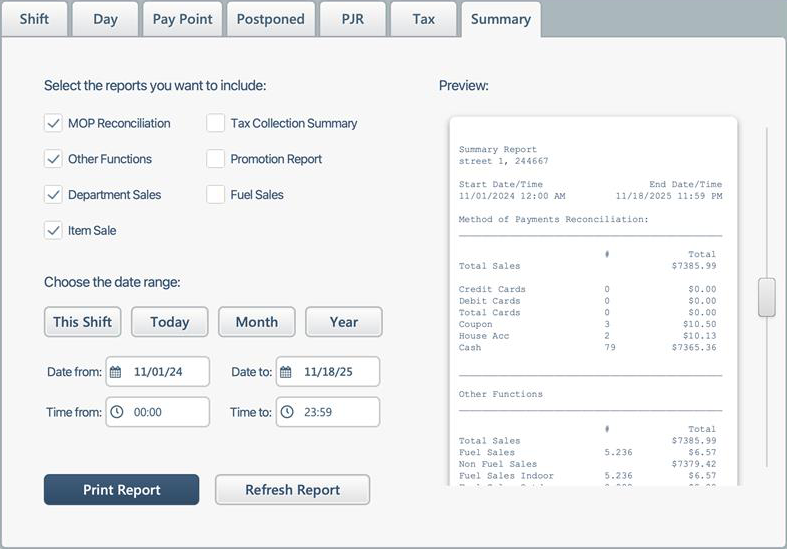Uncheck the Other Functions checkbox
Image resolution: width=787 pixels, height=549 pixels.
click(53, 159)
